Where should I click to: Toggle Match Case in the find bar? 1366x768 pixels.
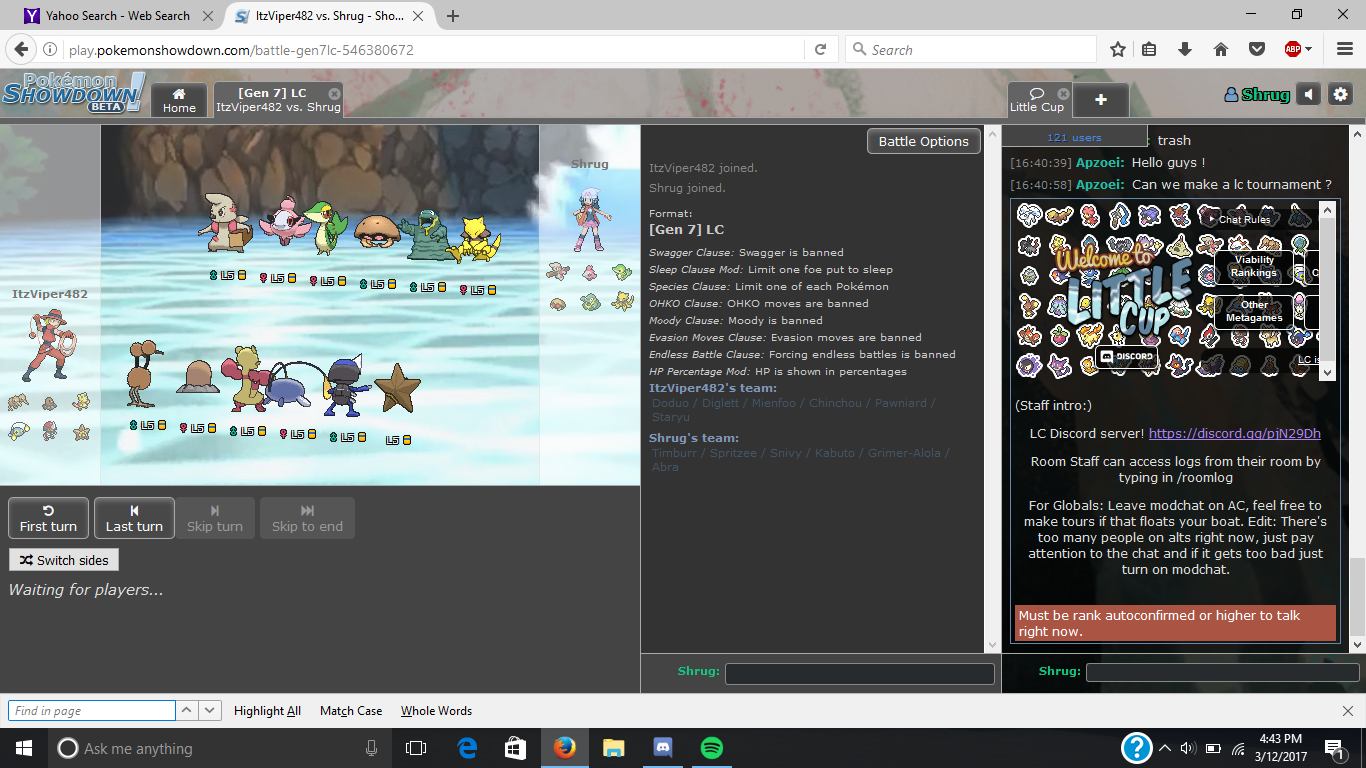click(x=351, y=711)
